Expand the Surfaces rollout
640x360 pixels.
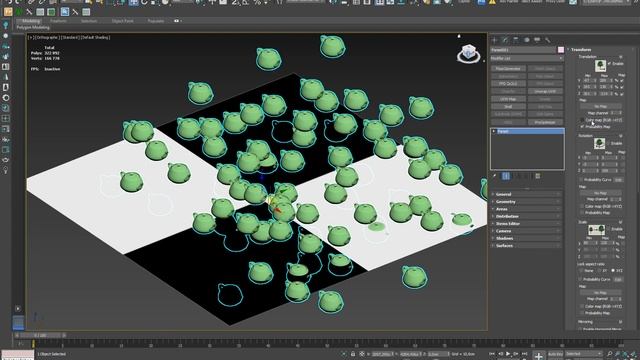(527, 246)
